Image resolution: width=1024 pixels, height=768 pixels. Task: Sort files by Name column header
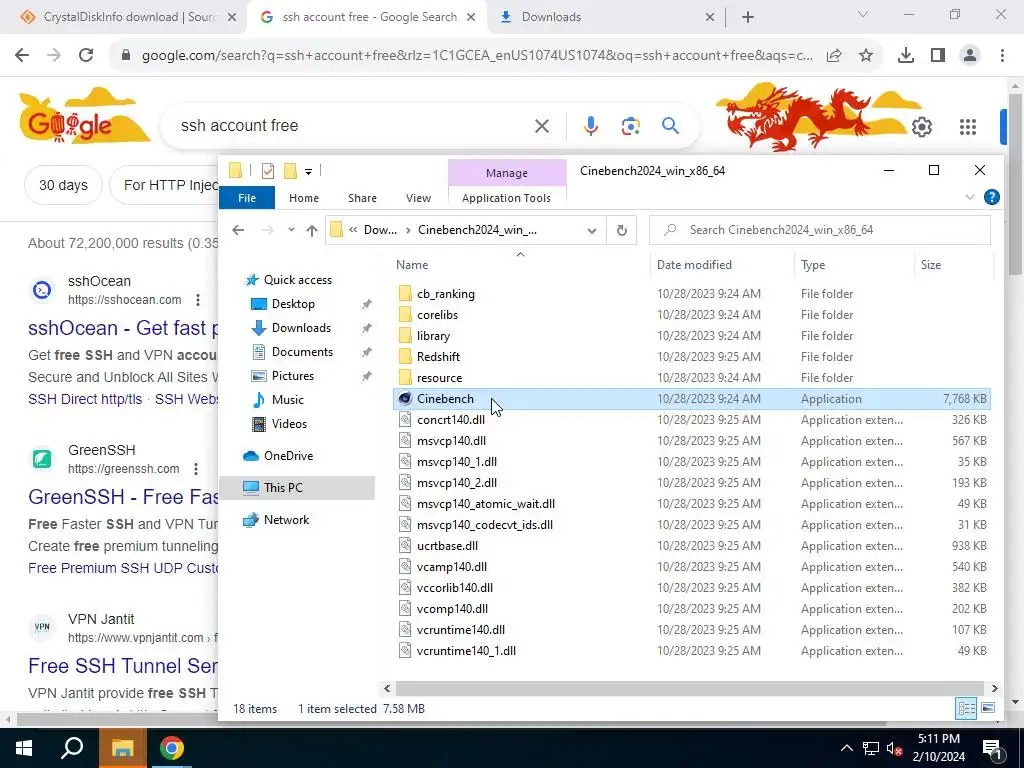[412, 264]
